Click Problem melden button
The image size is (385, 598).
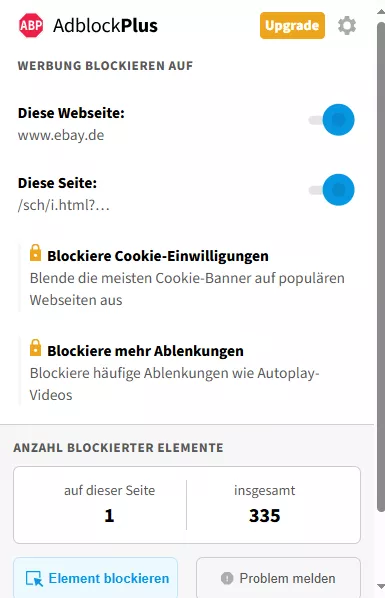279,577
